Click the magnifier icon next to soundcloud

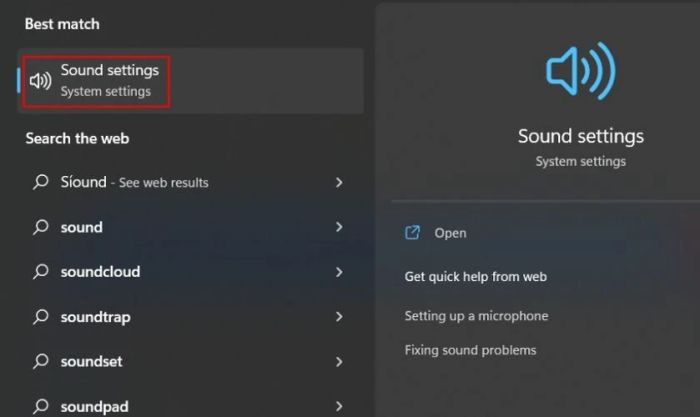pyautogui.click(x=41, y=272)
